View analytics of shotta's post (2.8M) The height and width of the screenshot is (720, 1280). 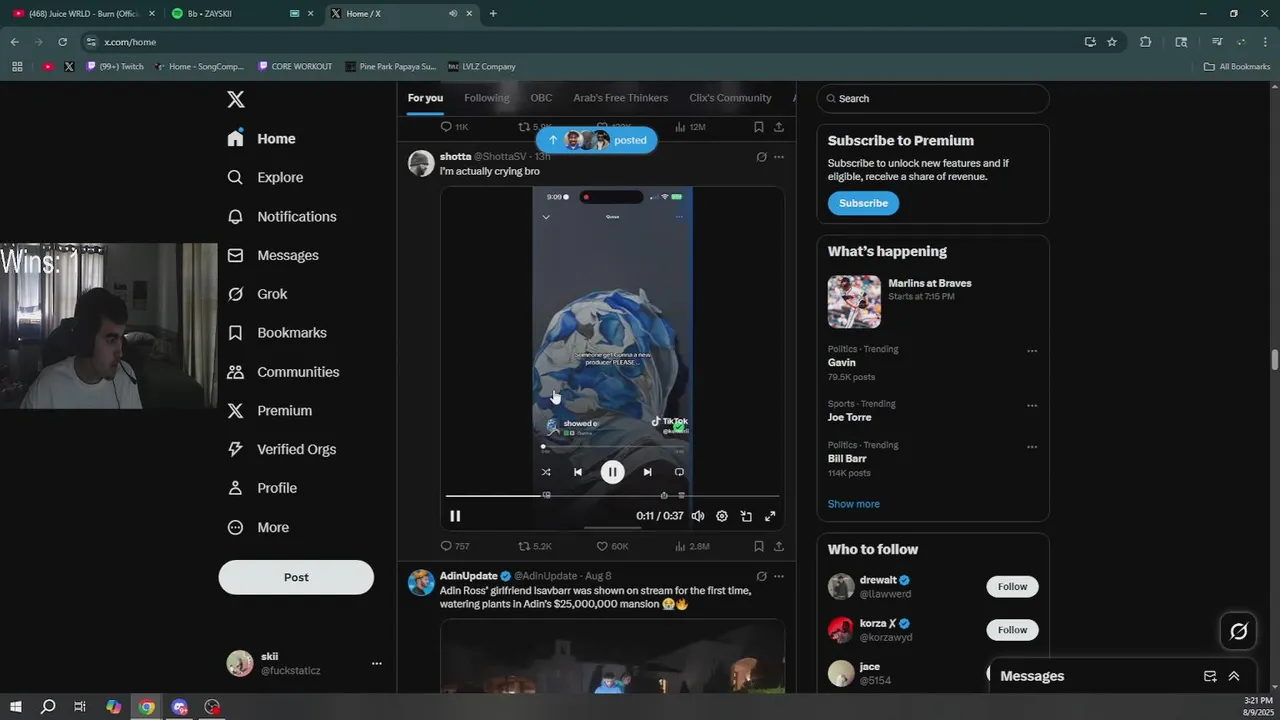click(x=692, y=546)
